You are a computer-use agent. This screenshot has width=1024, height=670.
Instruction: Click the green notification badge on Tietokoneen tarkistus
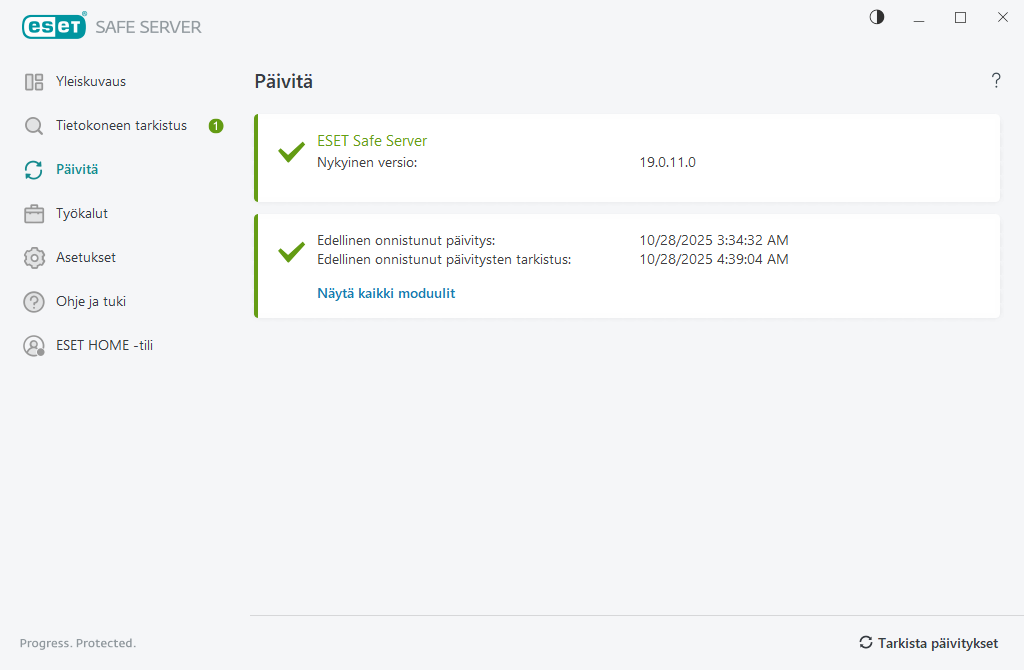click(216, 126)
